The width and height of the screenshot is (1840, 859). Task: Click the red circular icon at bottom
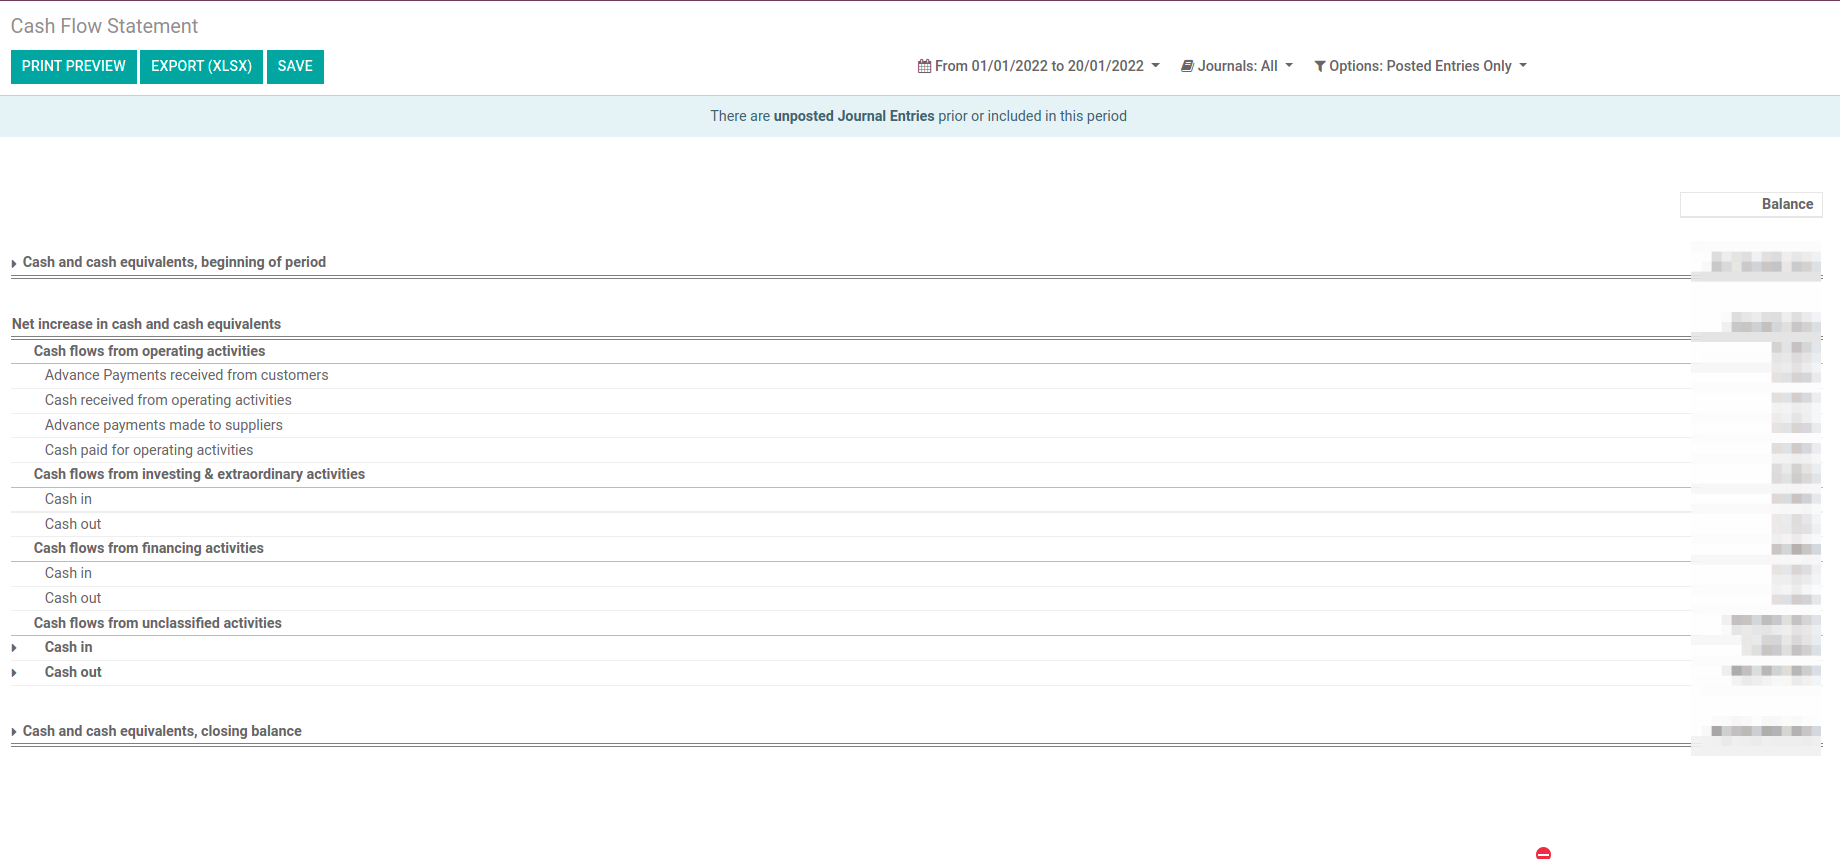coord(1543,853)
